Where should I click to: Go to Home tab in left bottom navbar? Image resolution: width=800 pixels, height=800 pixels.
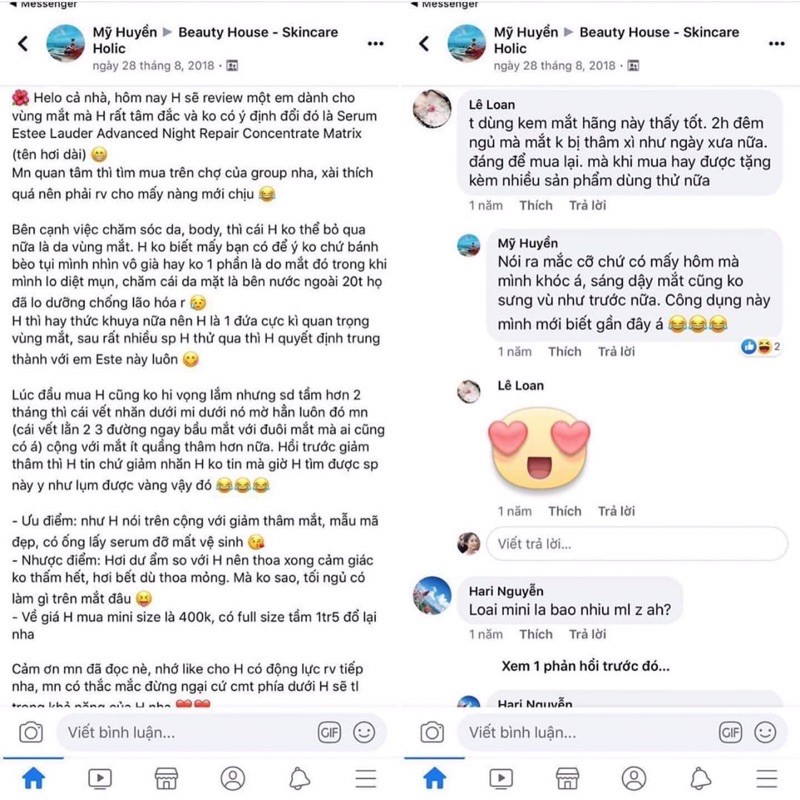(x=34, y=779)
